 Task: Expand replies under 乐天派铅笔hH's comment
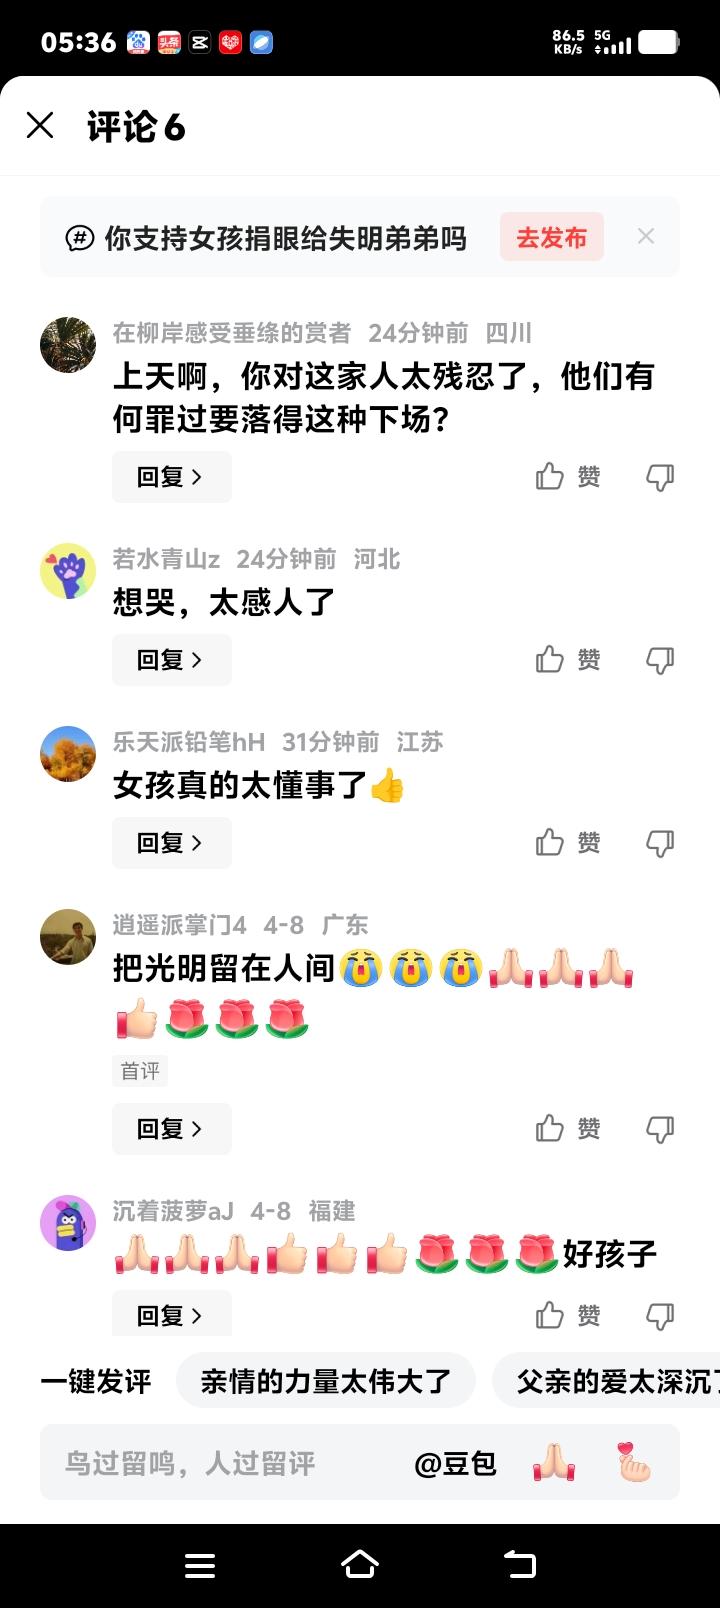click(172, 843)
